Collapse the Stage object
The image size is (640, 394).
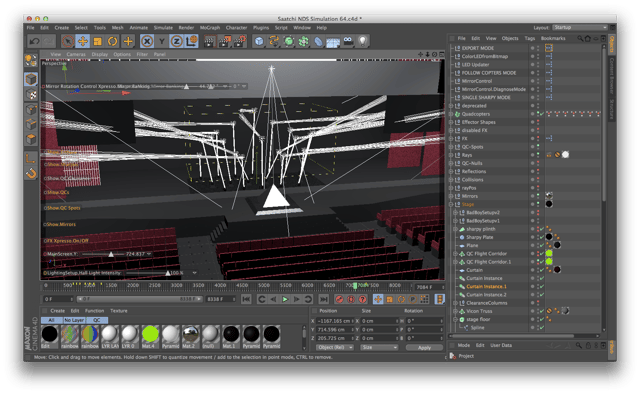(x=451, y=205)
